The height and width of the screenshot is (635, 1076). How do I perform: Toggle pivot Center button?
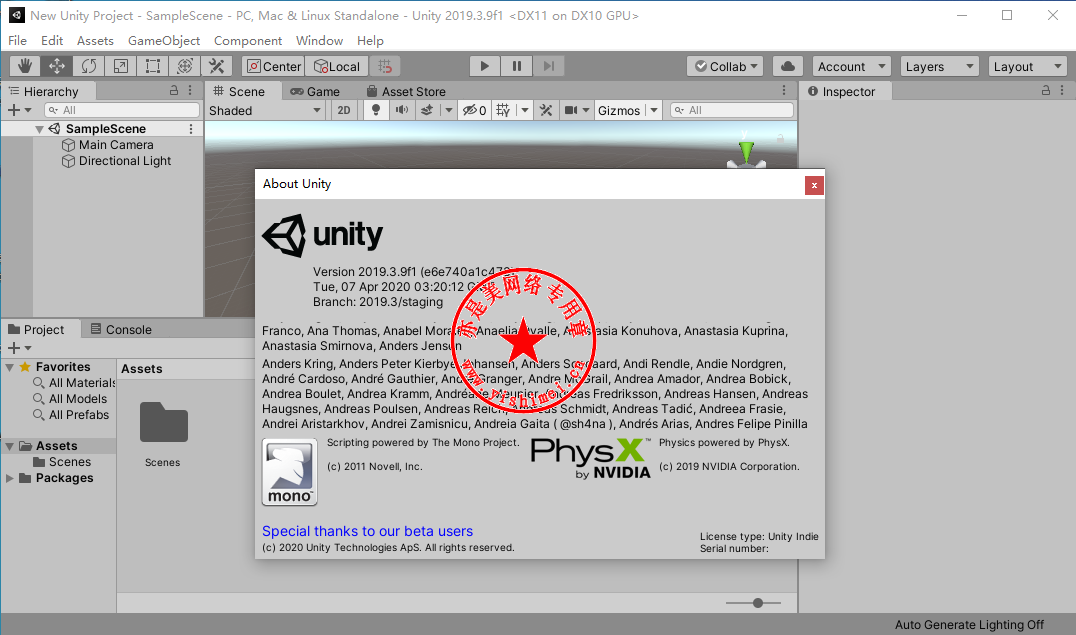click(274, 66)
